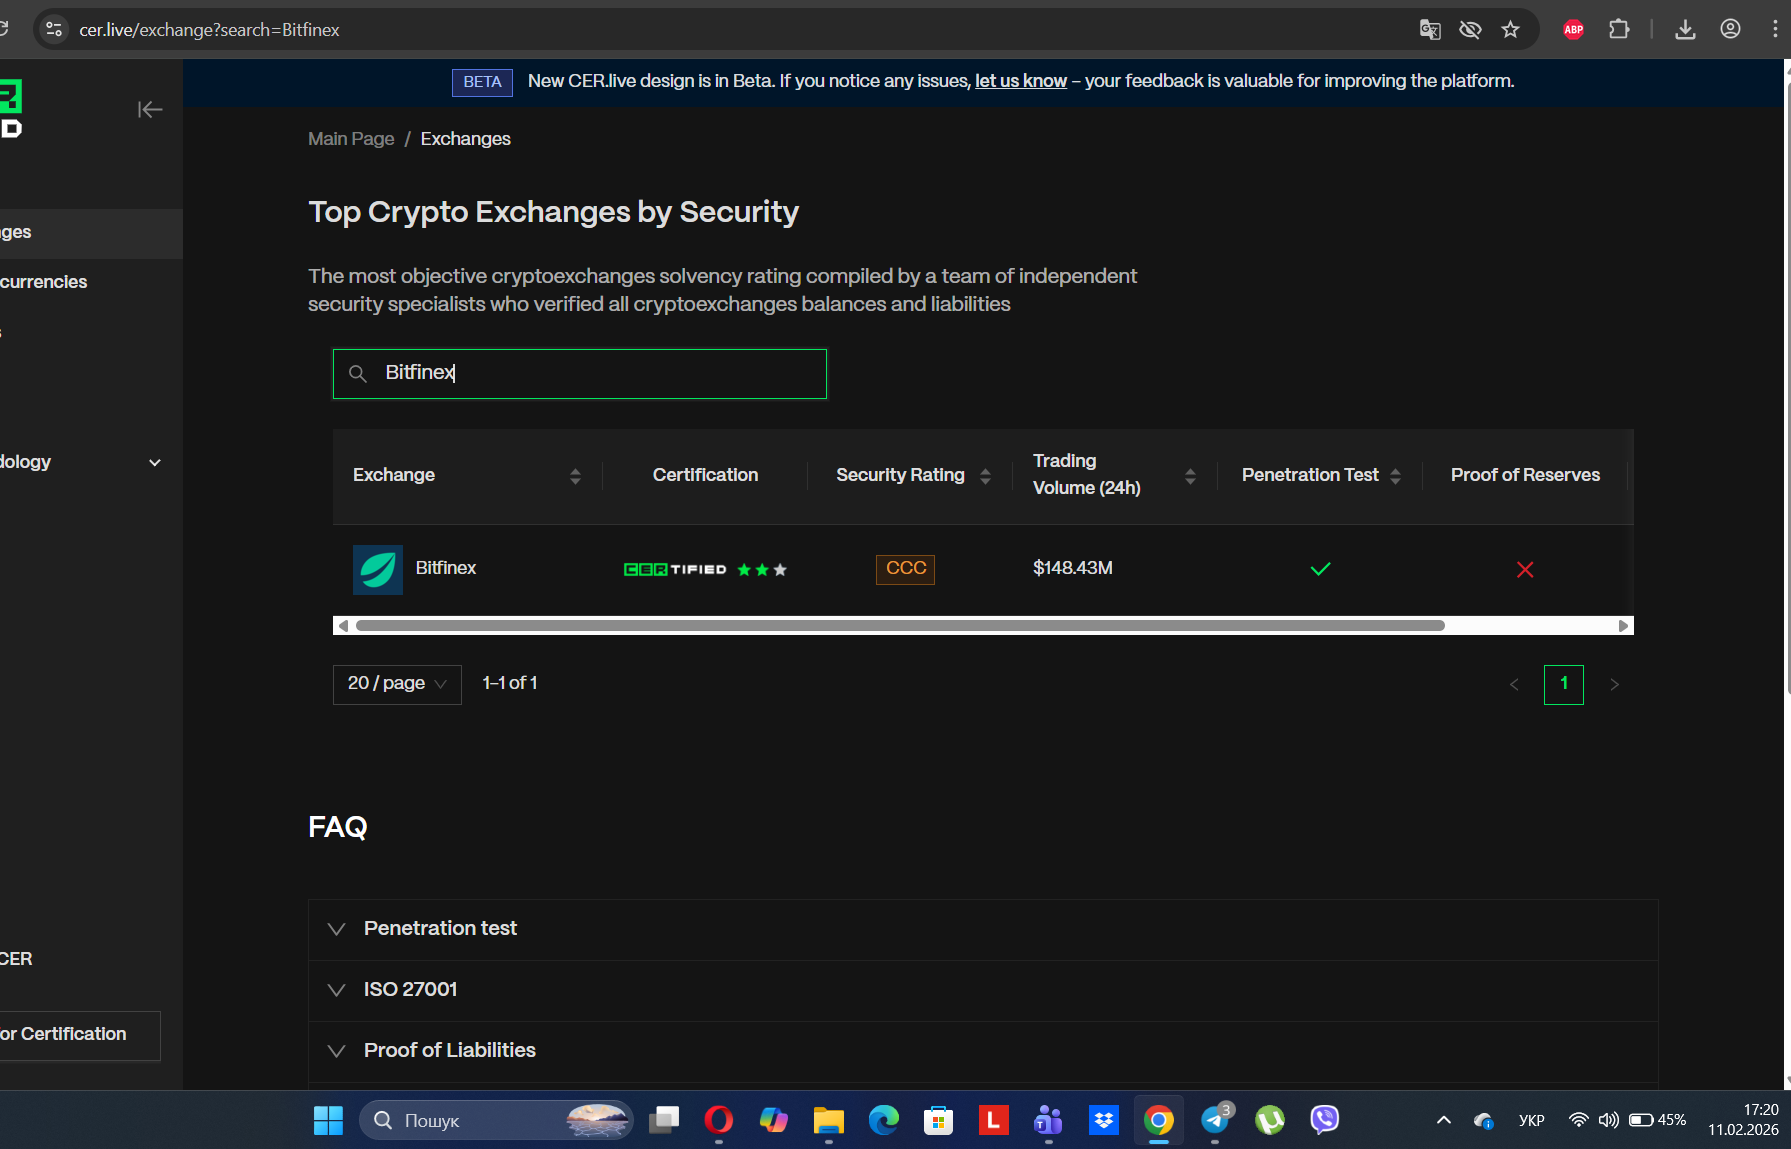Click the table scrollbar left arrow
This screenshot has height=1149, width=1791.
[343, 626]
